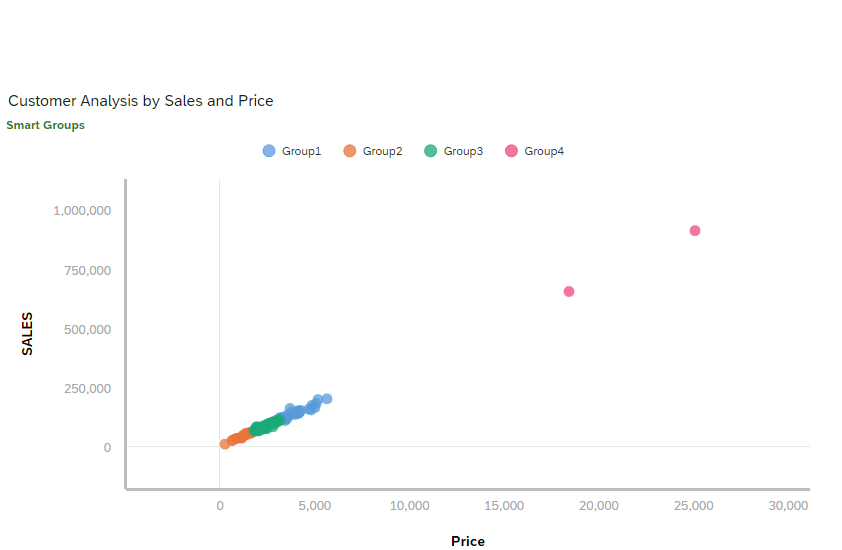Click the SALES axis title

28,334
